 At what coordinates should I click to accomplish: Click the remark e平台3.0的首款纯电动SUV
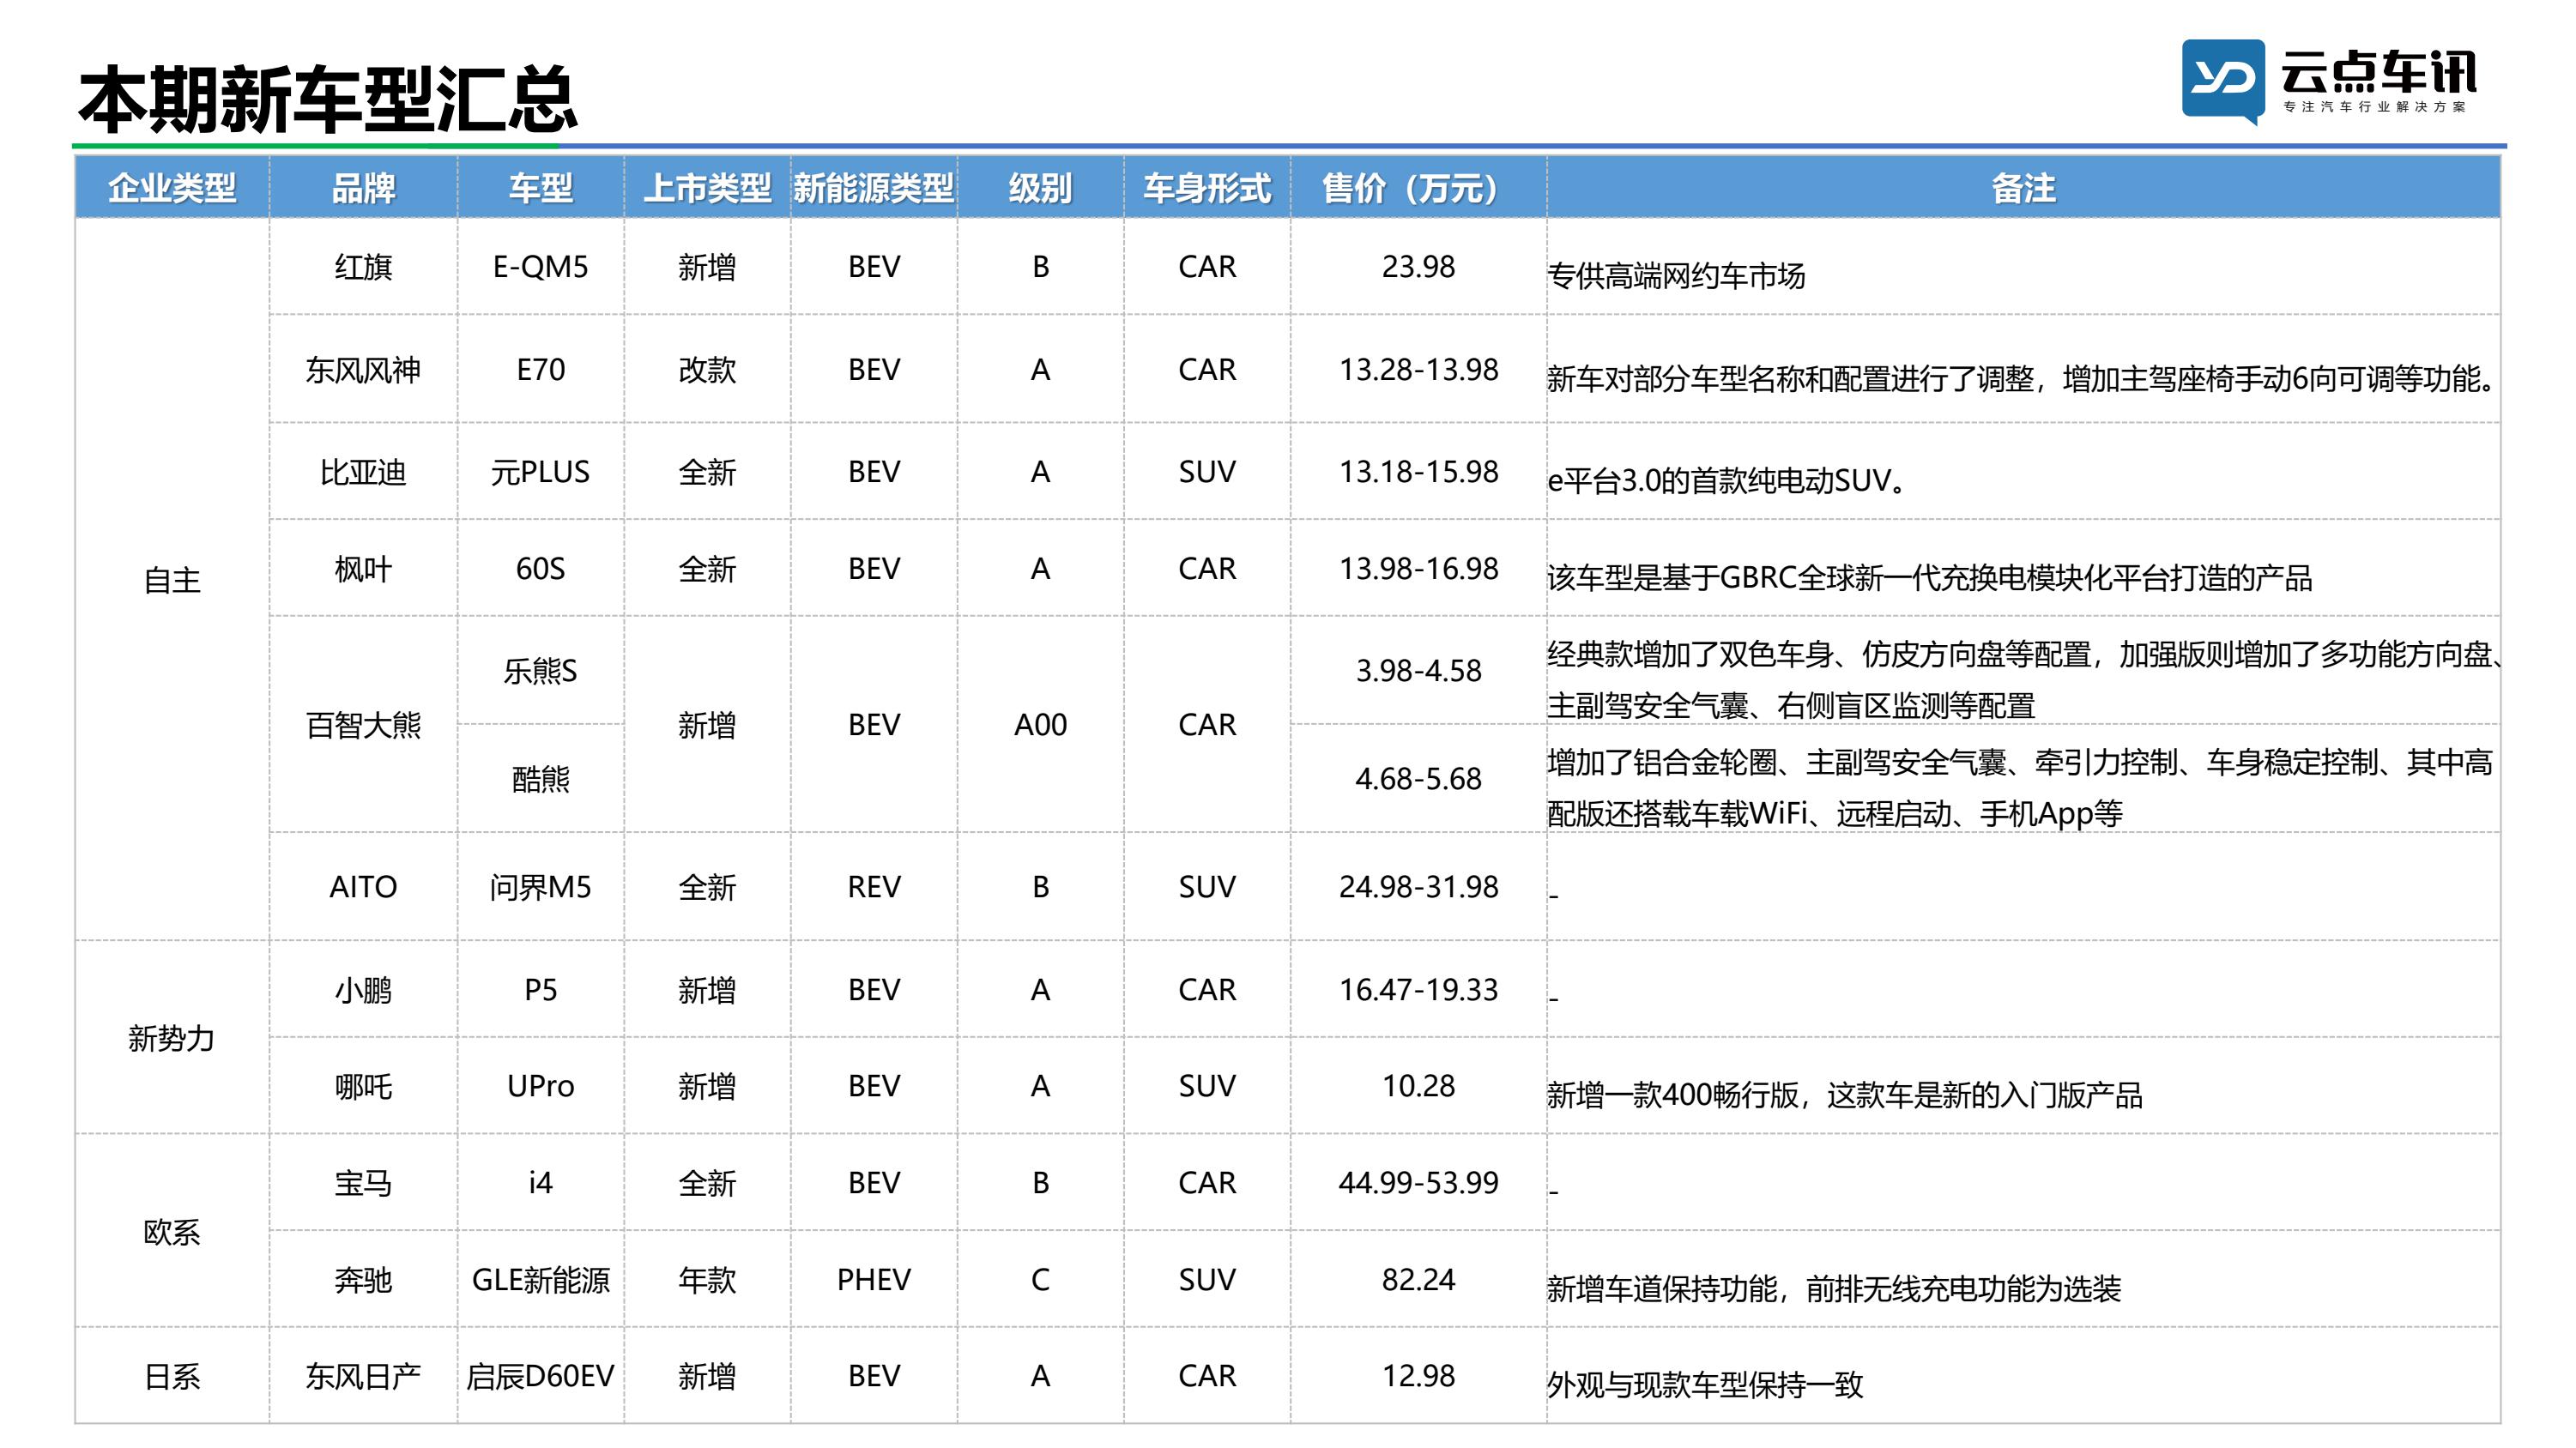(1726, 482)
